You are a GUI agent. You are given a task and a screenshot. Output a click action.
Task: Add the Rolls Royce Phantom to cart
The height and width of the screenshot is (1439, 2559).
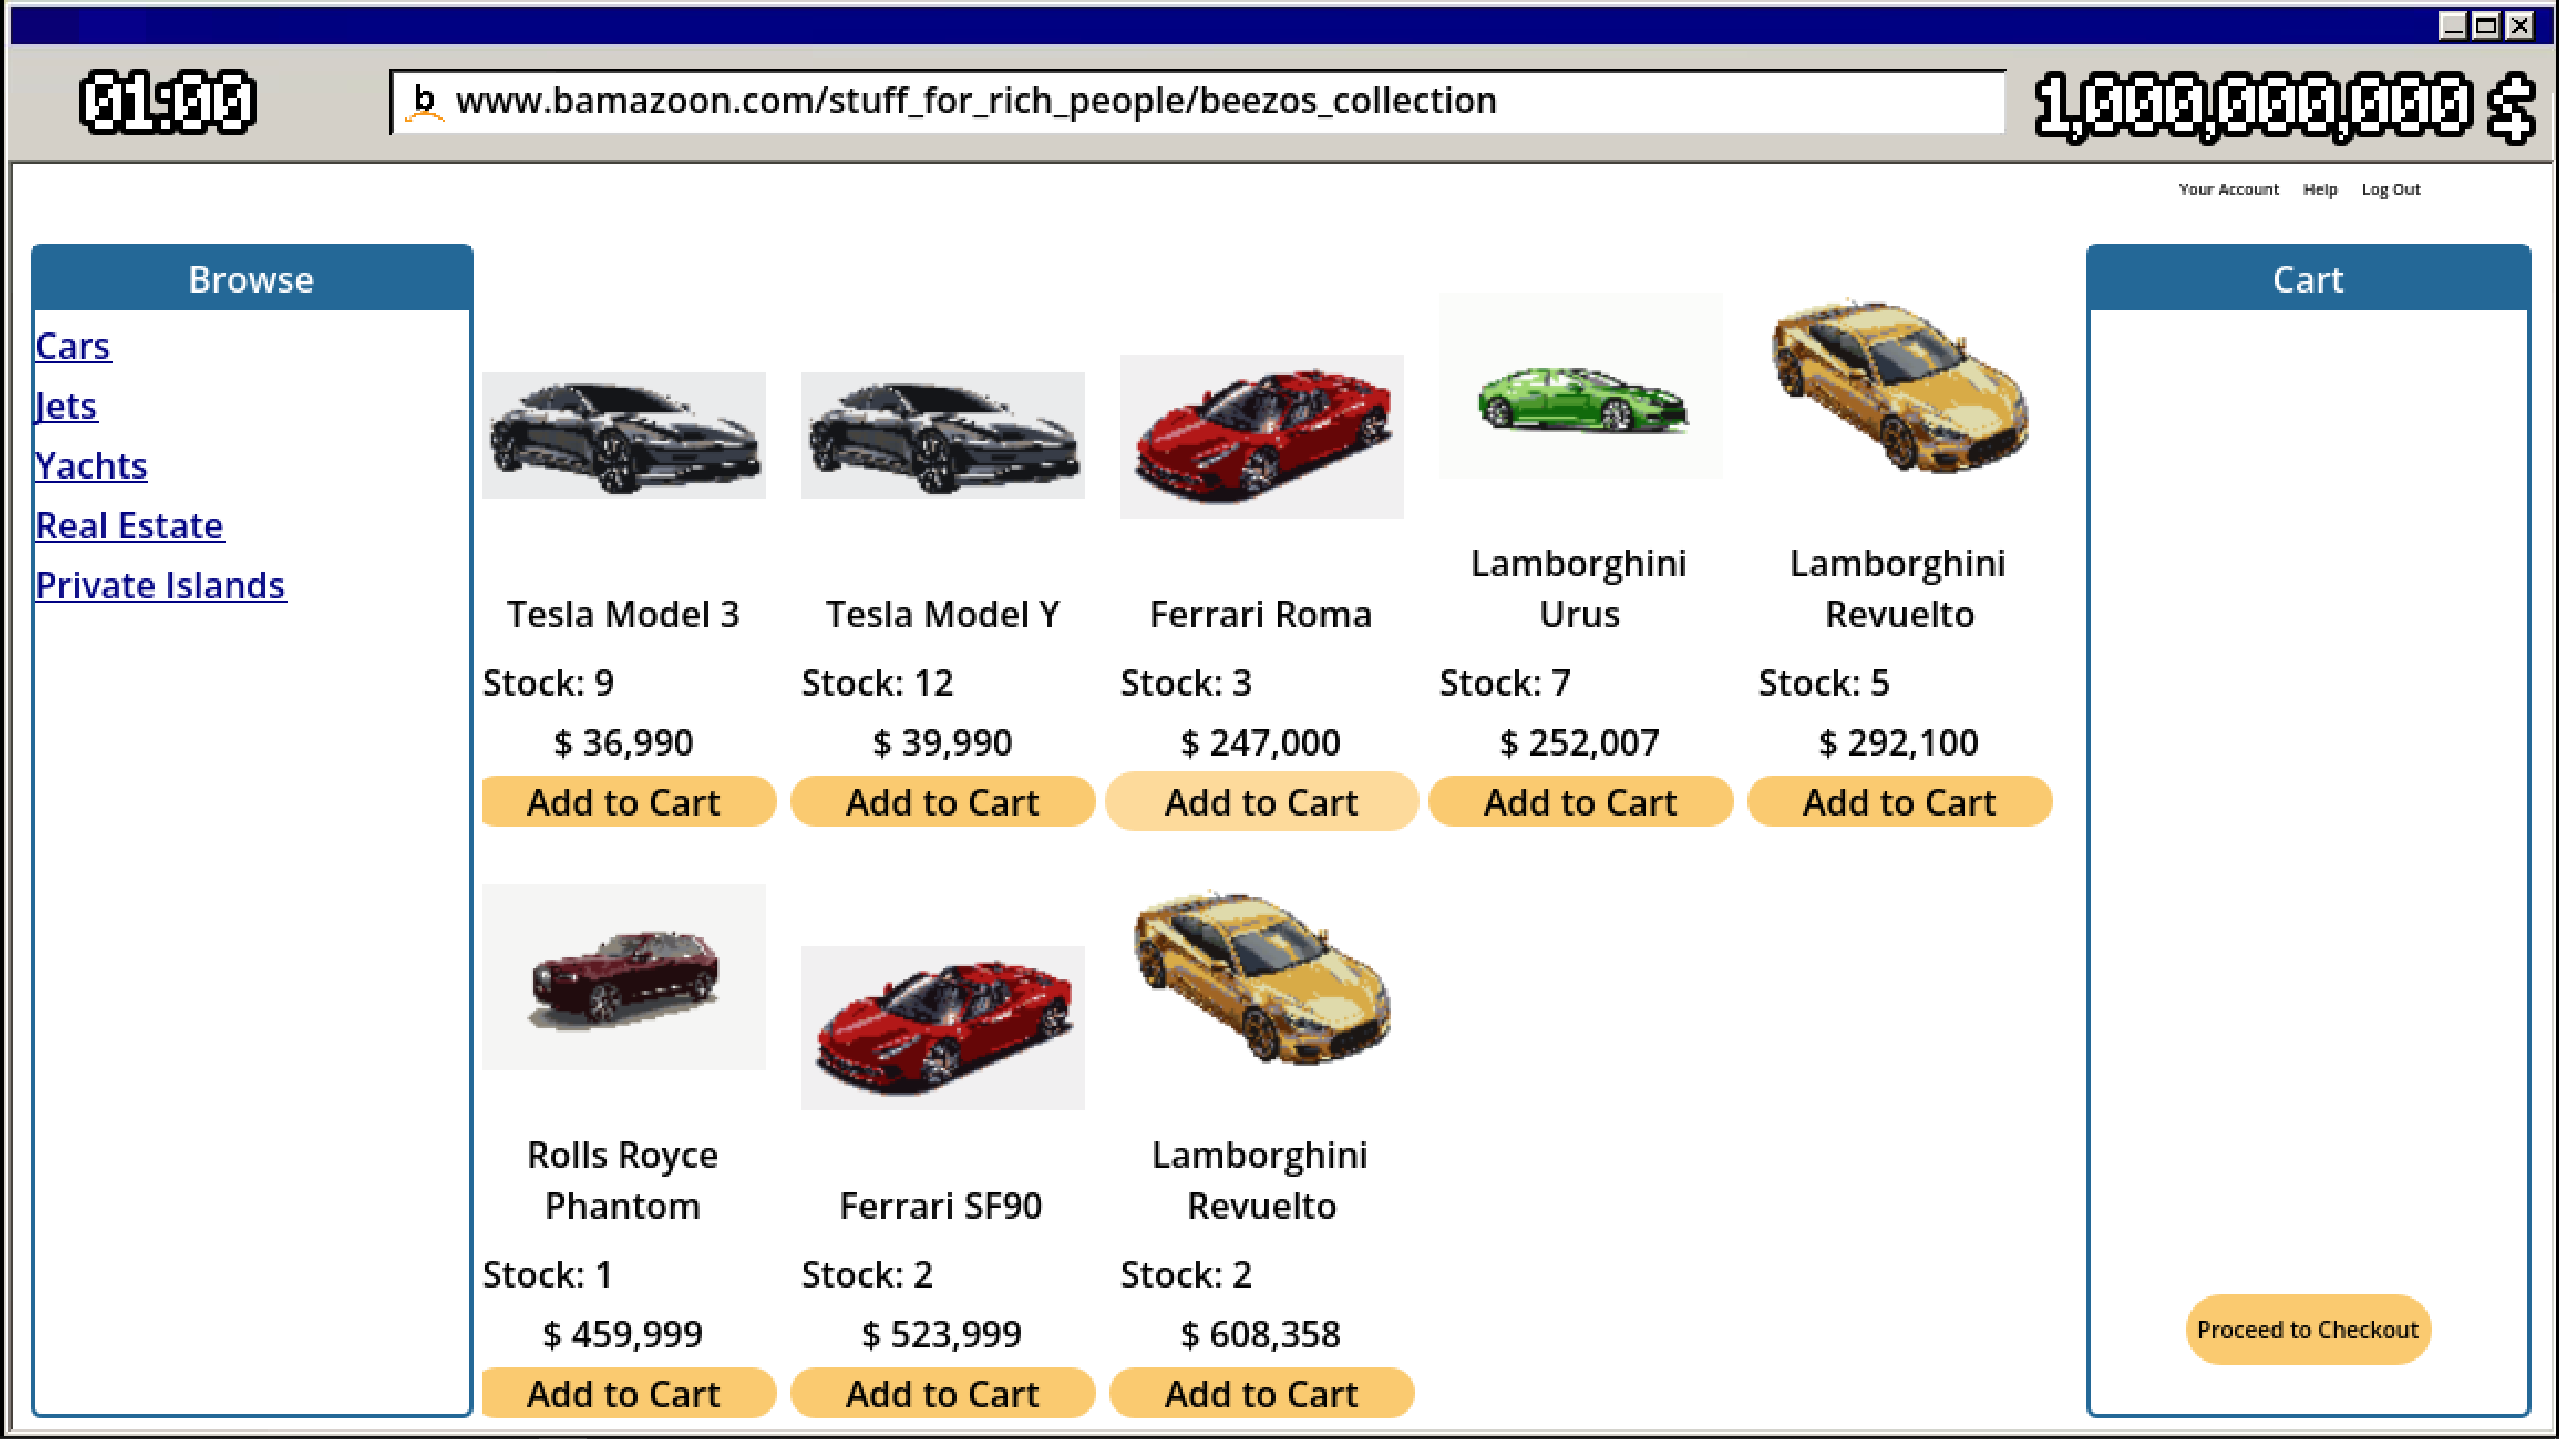(x=628, y=1393)
